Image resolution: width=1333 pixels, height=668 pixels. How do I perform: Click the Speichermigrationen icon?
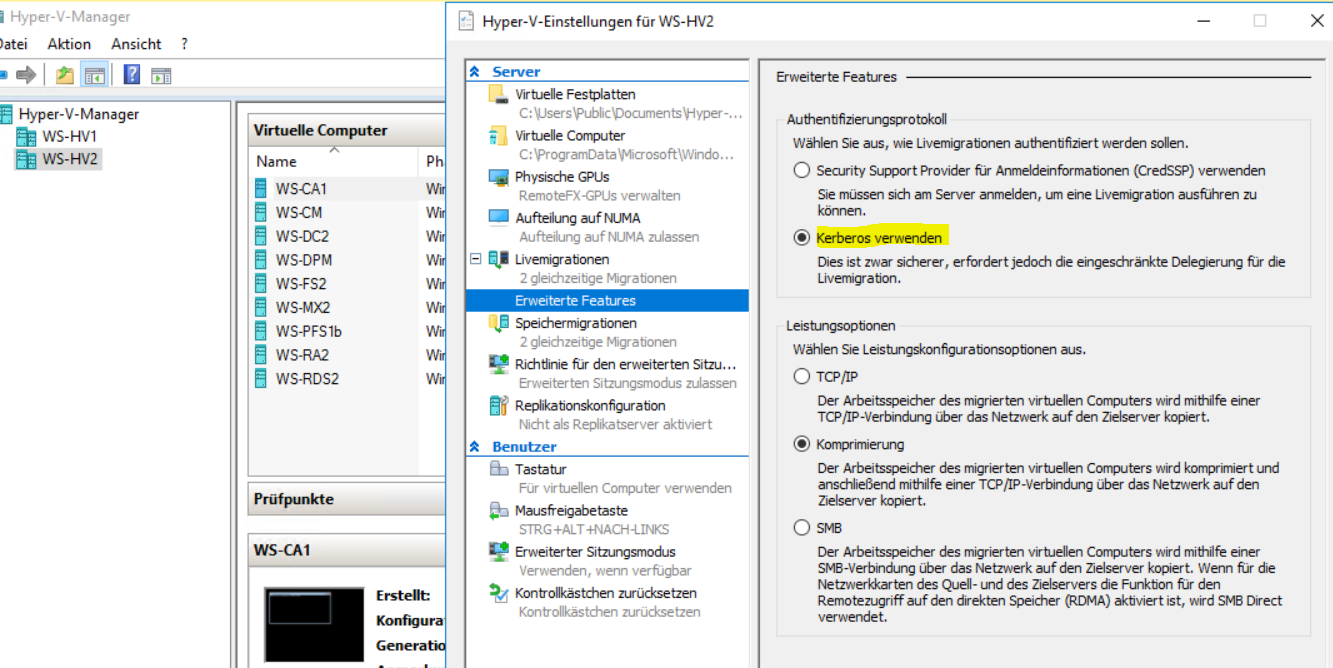click(x=499, y=323)
